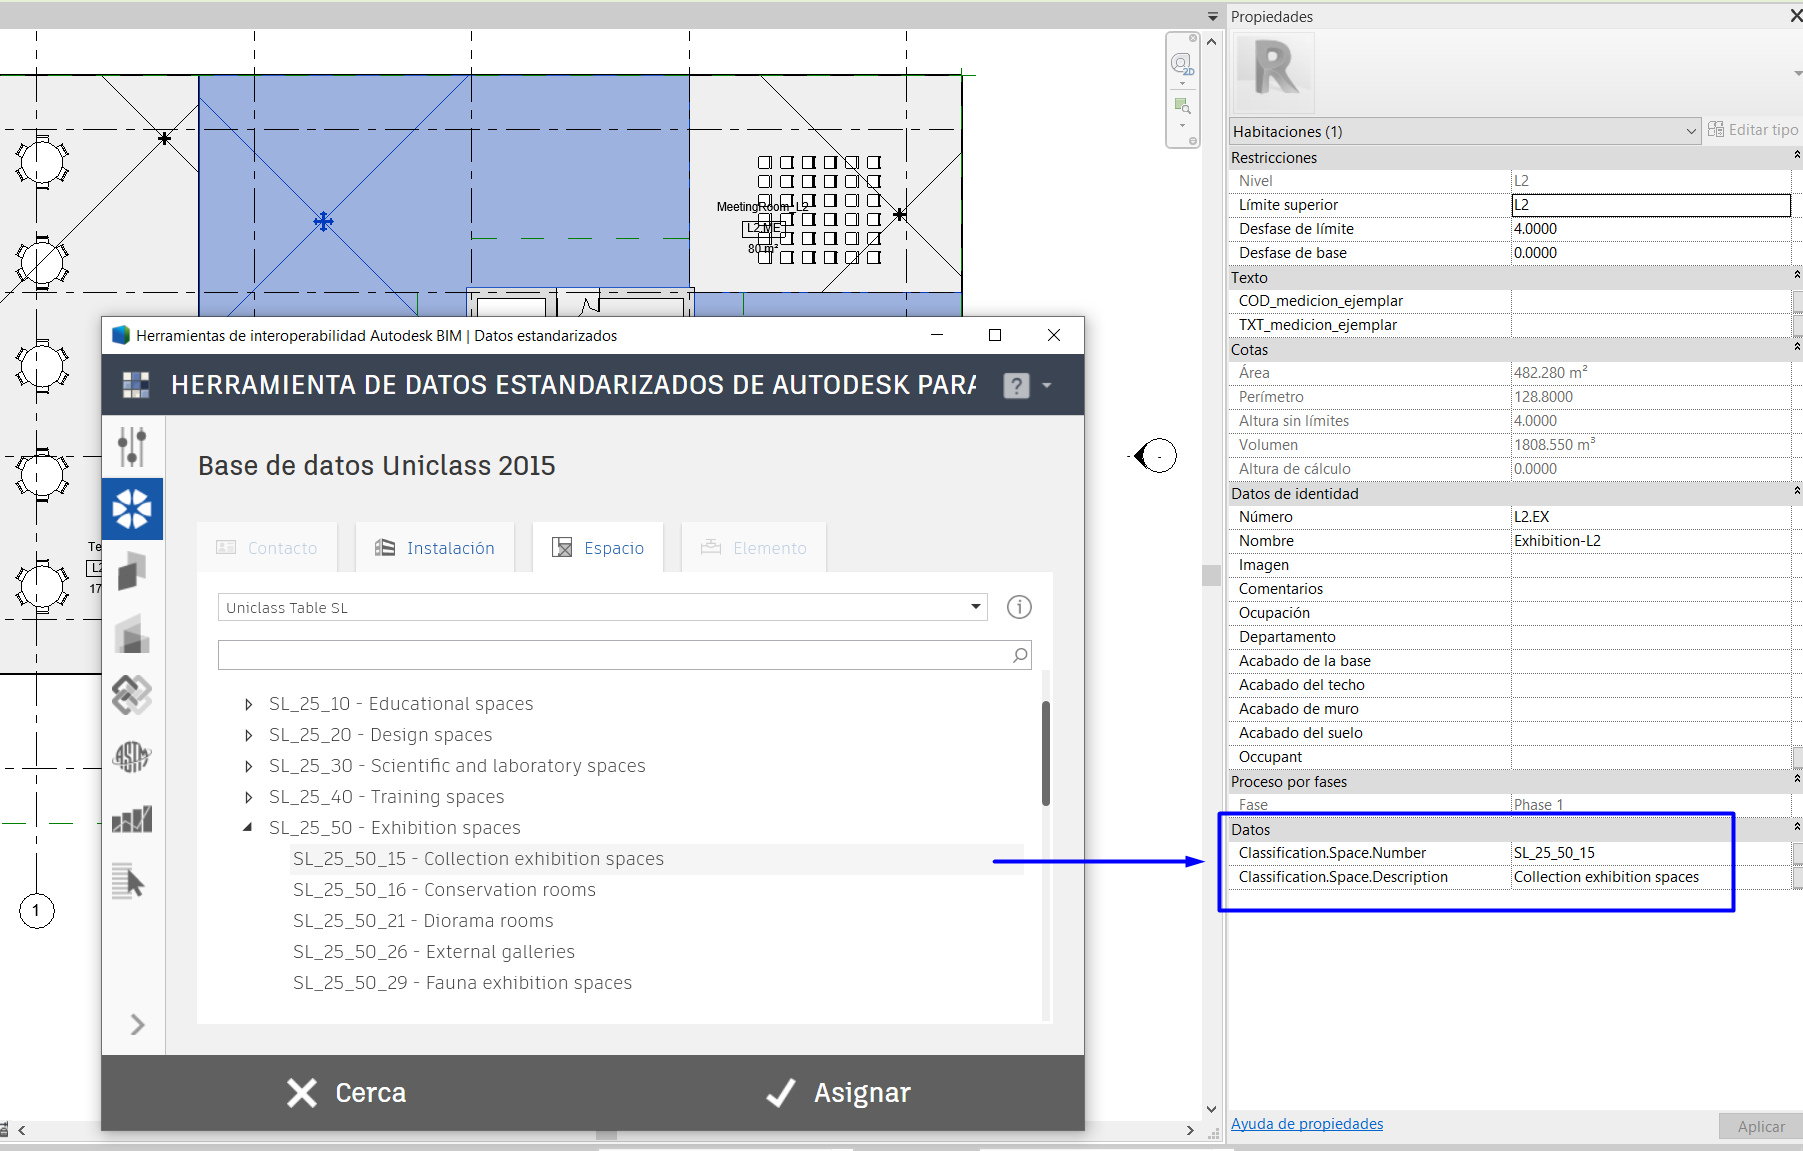
Task: Click the MeetingRoom-L2 room tag
Action: (762, 227)
